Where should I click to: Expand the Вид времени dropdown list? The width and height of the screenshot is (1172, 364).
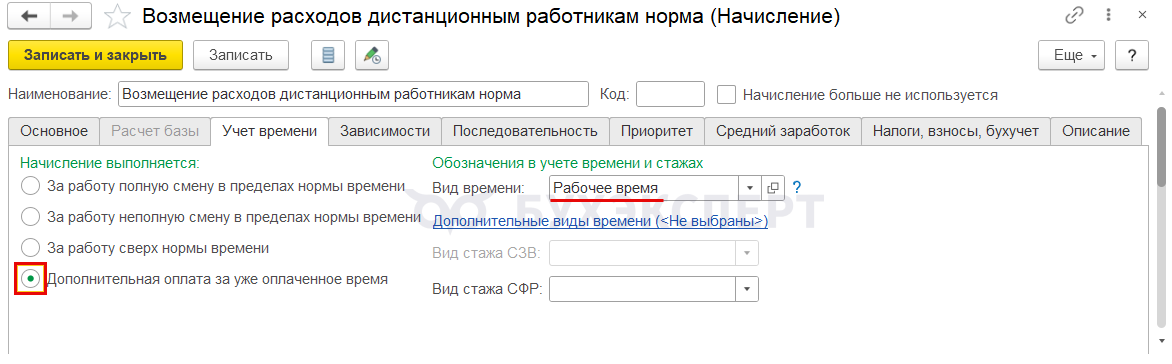(x=750, y=188)
